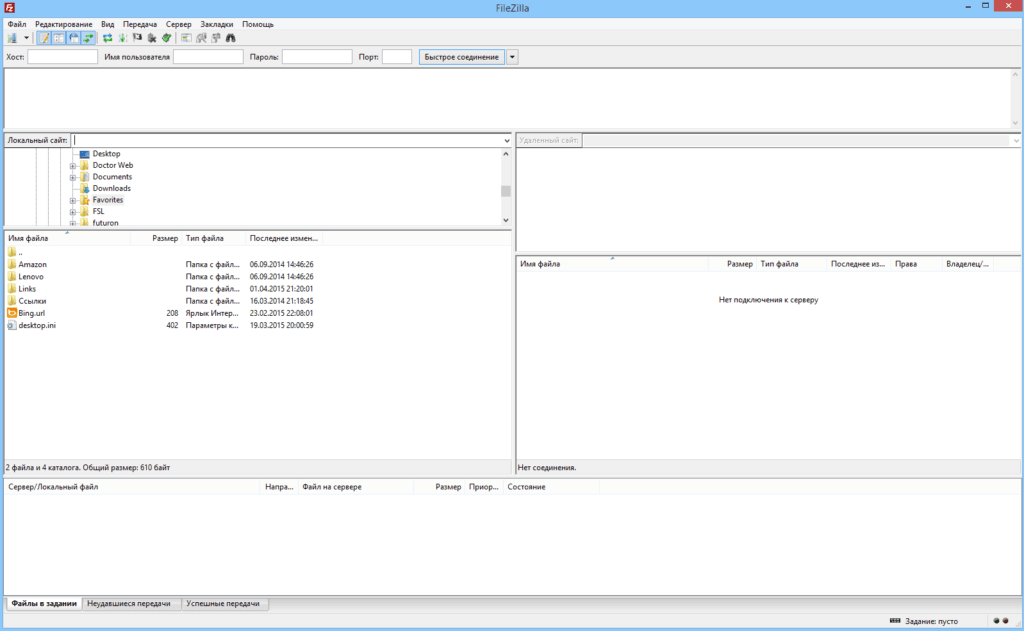Select the Desktop folder in the tree

tap(106, 154)
